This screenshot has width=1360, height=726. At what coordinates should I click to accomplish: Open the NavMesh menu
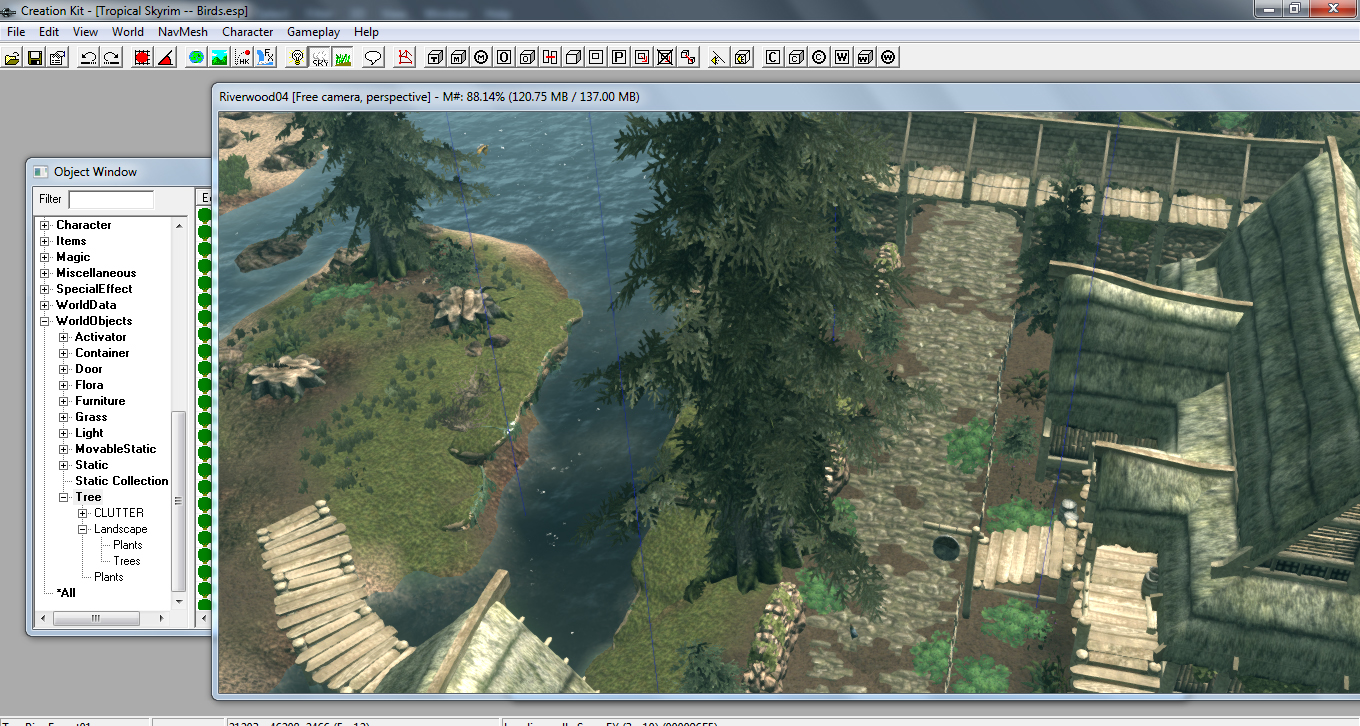tap(183, 32)
